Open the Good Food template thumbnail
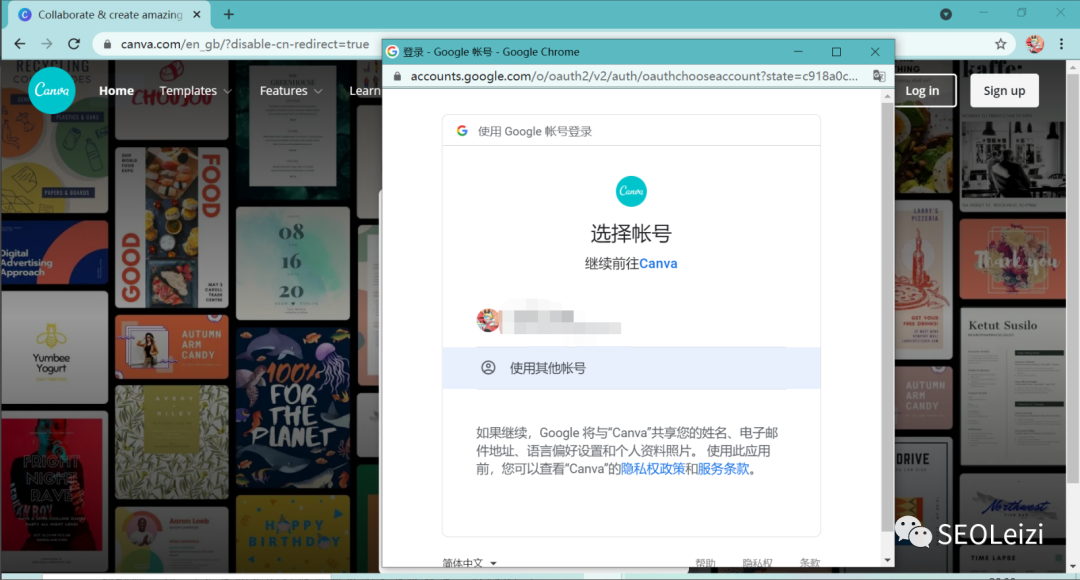 [172, 227]
